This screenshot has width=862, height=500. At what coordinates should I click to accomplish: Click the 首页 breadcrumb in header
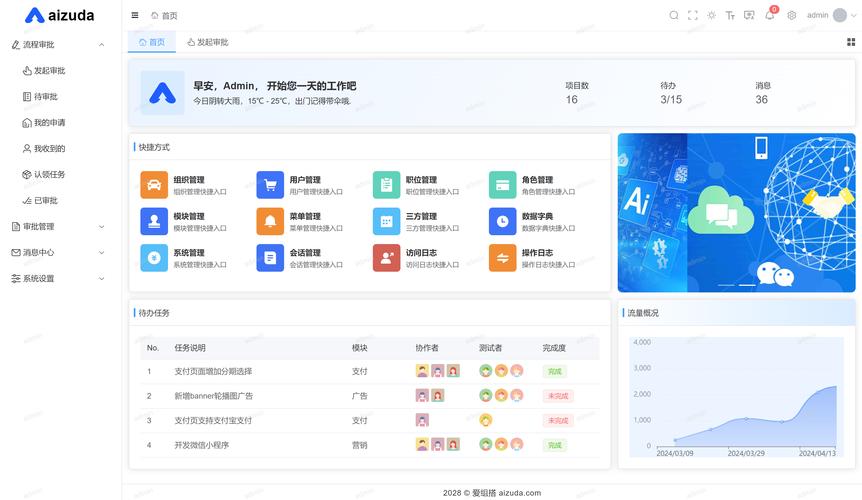point(164,15)
